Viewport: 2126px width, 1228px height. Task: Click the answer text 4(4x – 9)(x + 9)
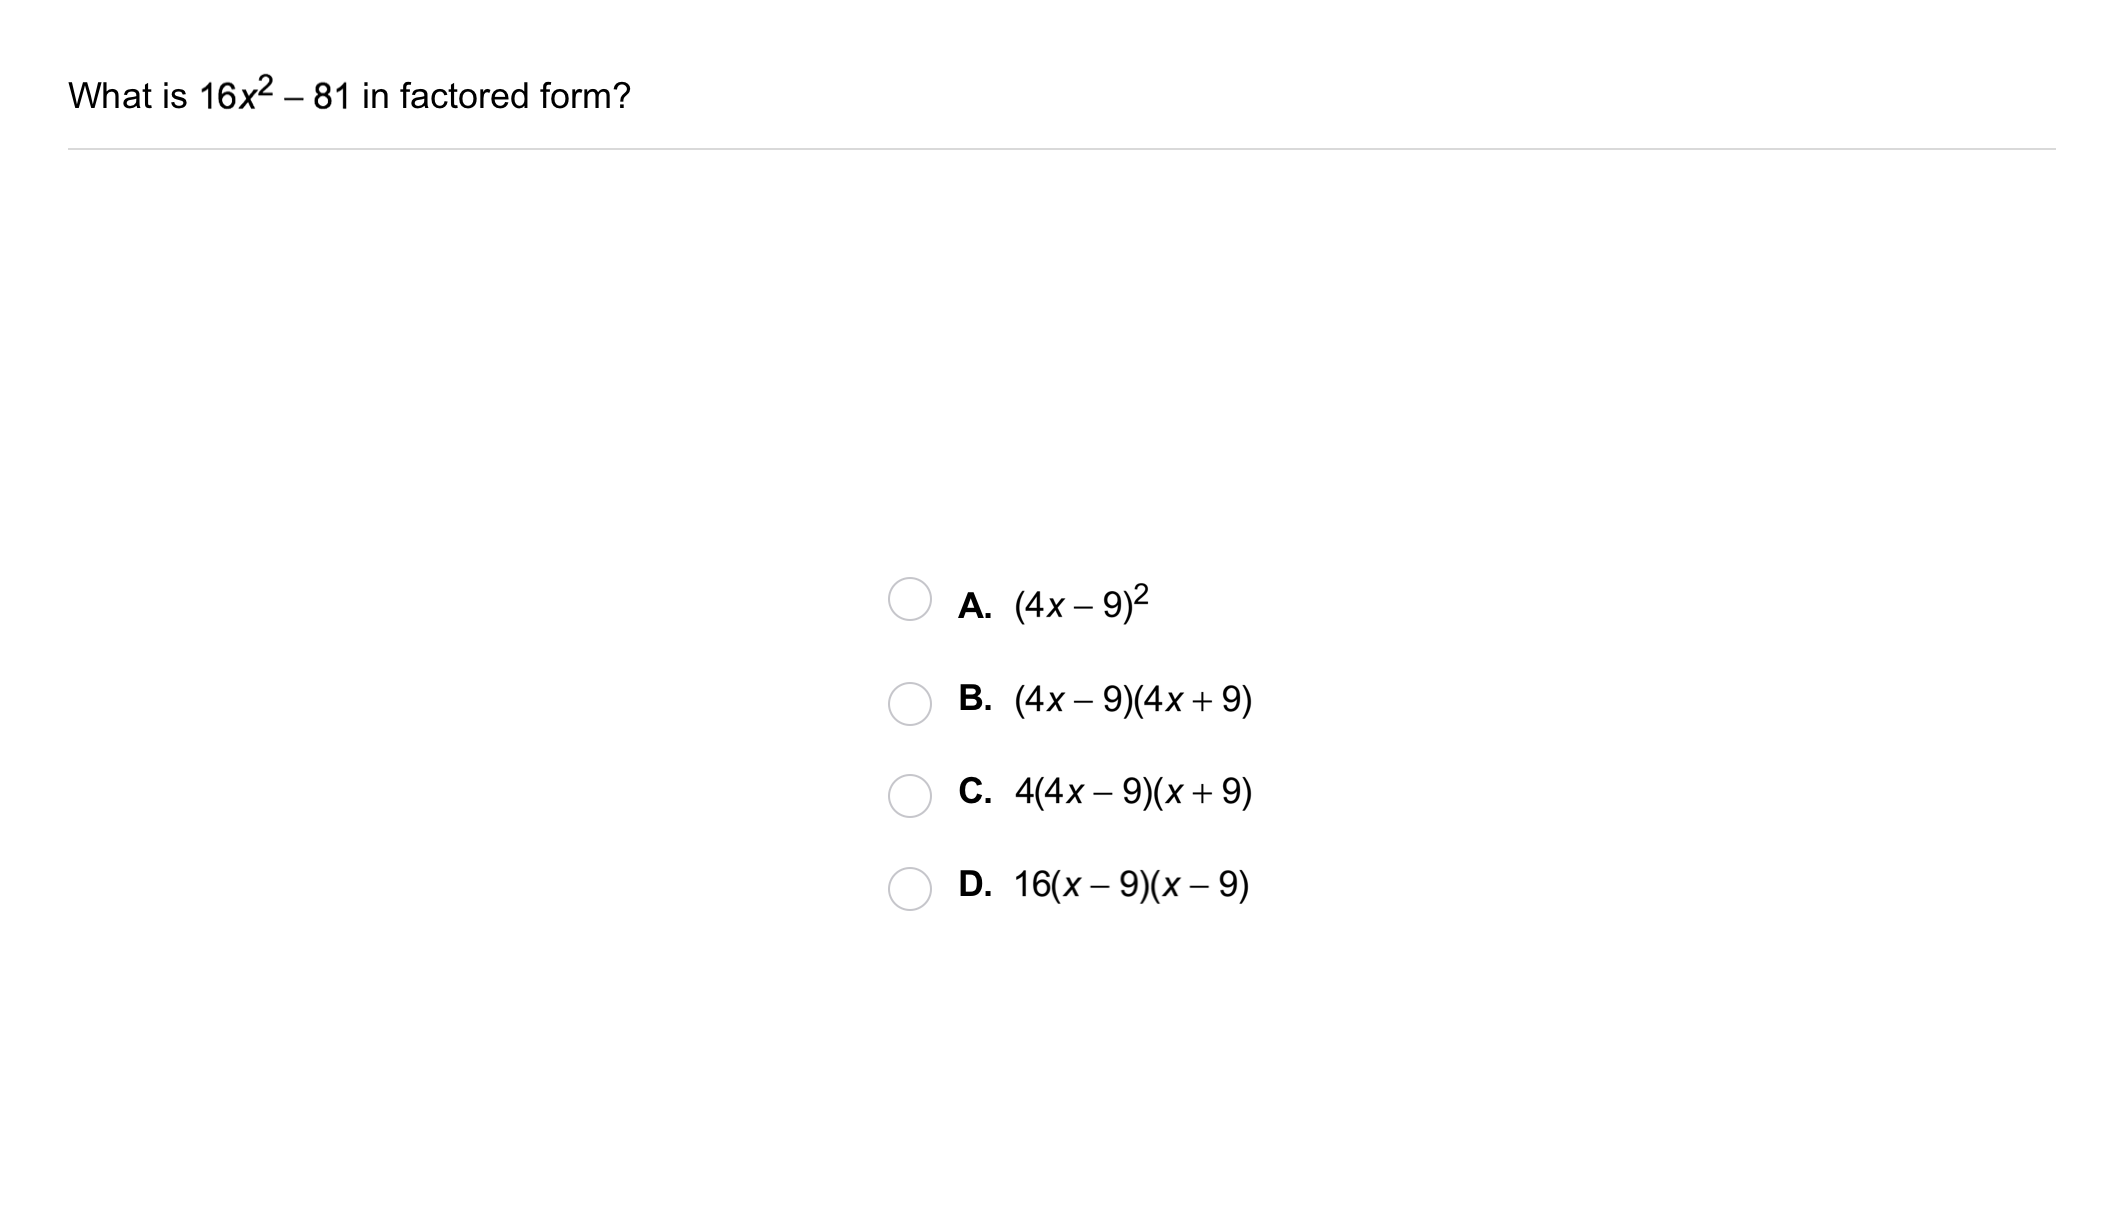pos(1132,792)
